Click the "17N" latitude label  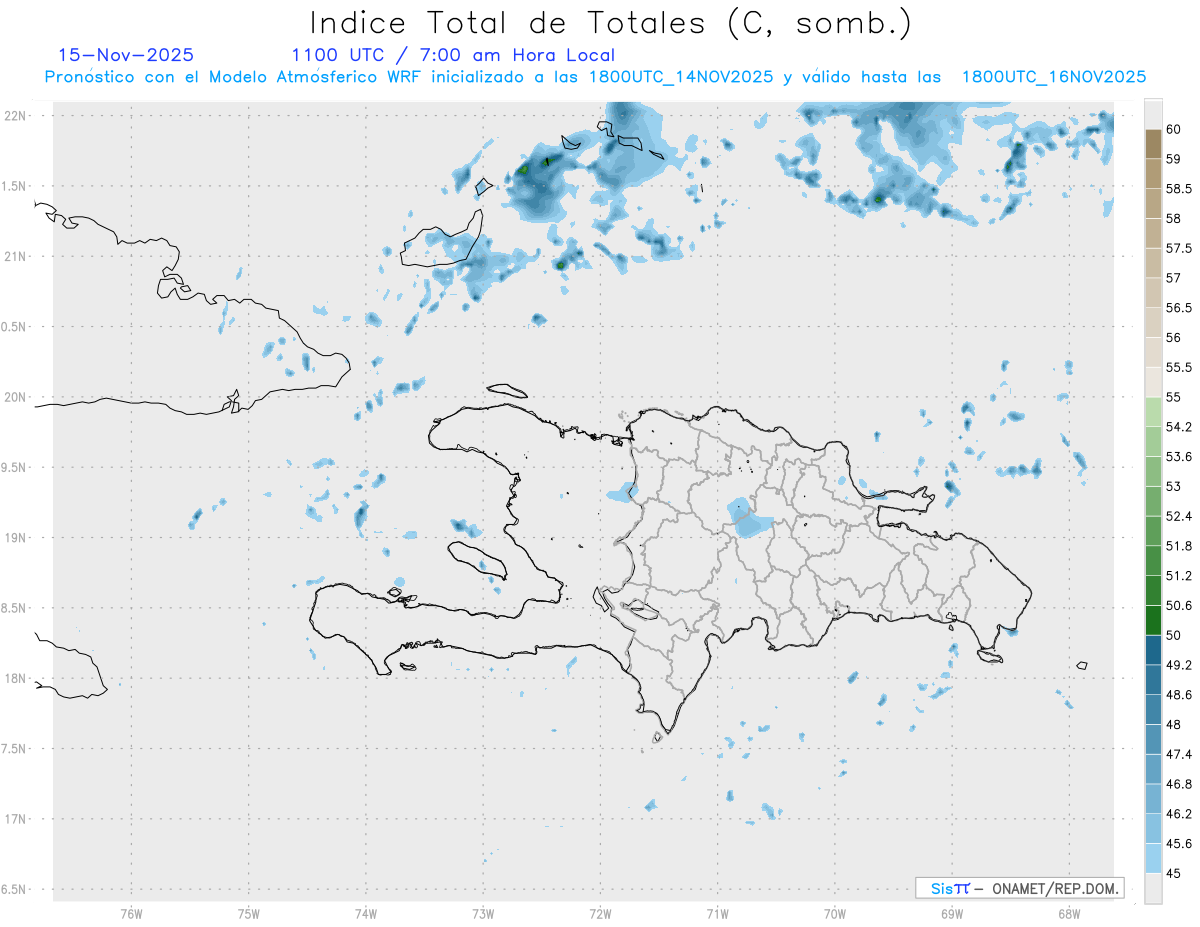click(17, 818)
